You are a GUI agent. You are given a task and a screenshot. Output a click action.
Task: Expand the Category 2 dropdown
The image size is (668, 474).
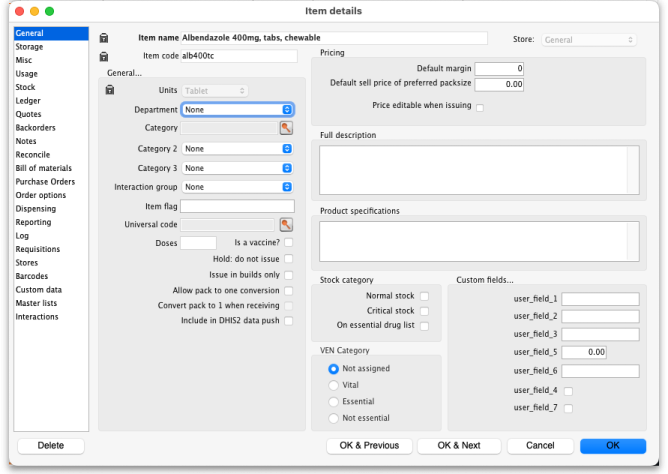pyautogui.click(x=238, y=148)
